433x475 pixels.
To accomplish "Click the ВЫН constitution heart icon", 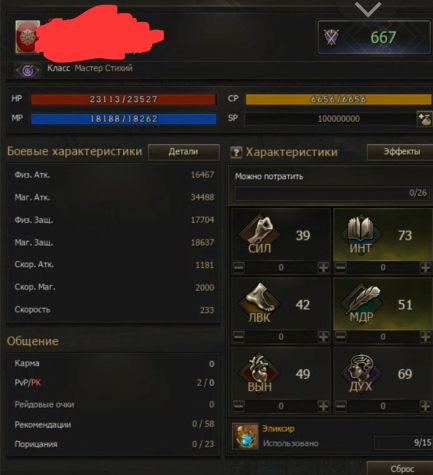I will pos(259,371).
